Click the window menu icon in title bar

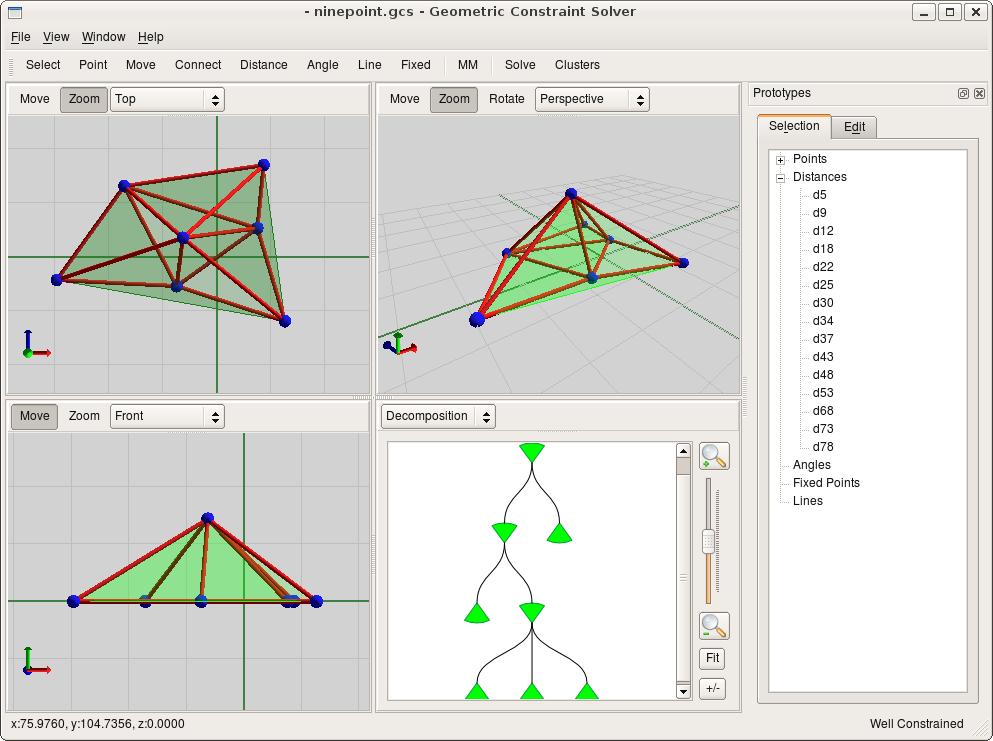point(15,12)
